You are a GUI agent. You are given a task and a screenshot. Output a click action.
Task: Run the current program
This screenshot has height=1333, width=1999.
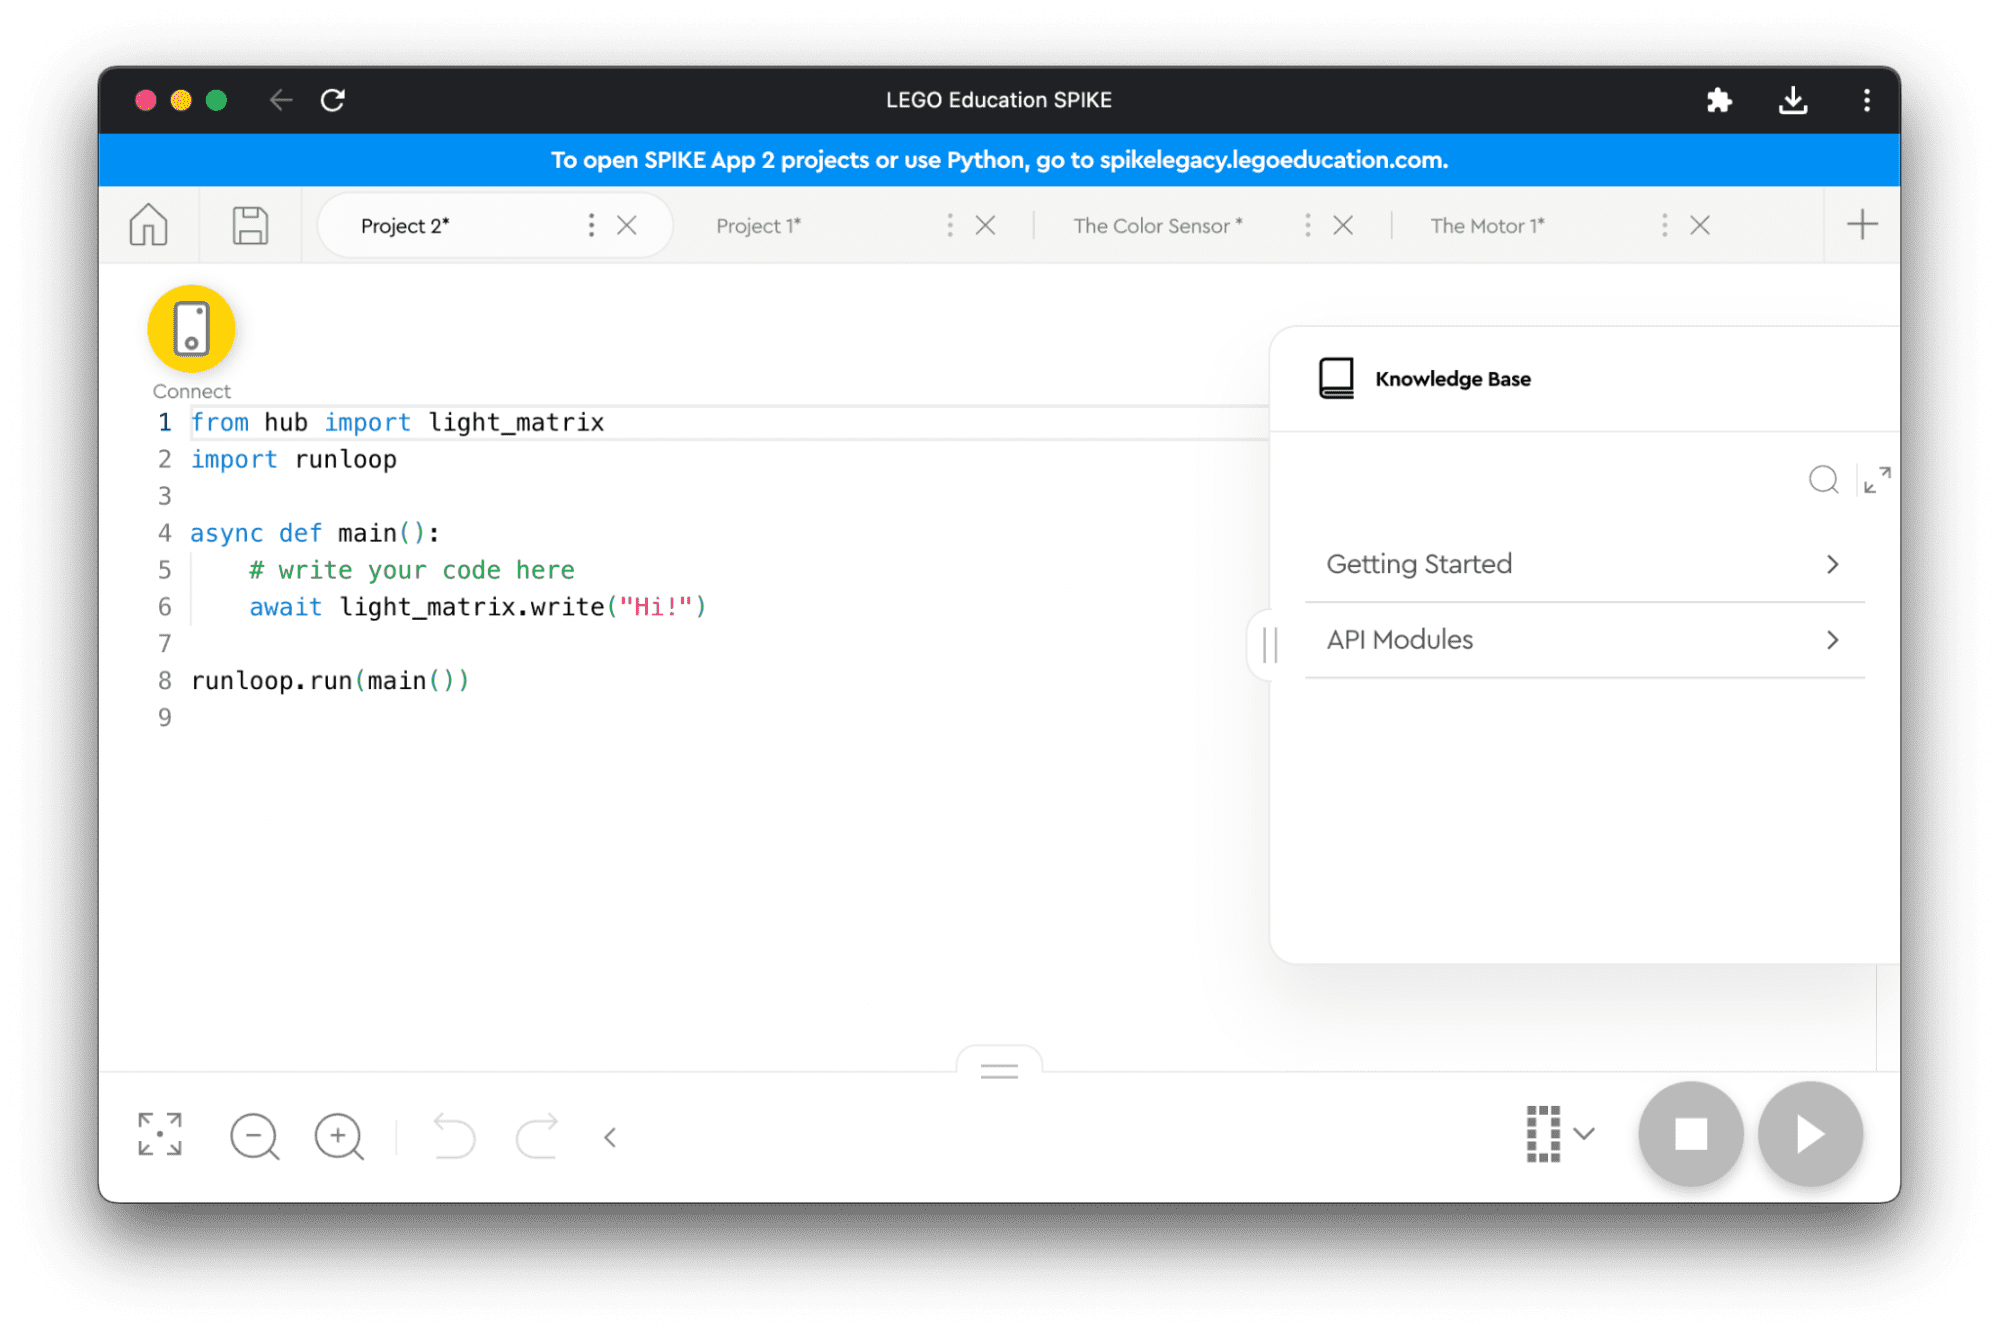pyautogui.click(x=1810, y=1132)
